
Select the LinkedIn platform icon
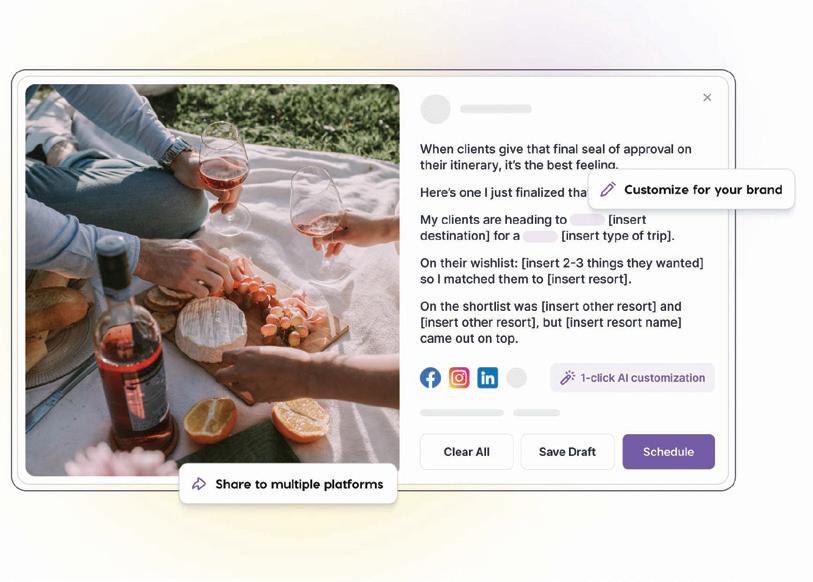pyautogui.click(x=487, y=378)
